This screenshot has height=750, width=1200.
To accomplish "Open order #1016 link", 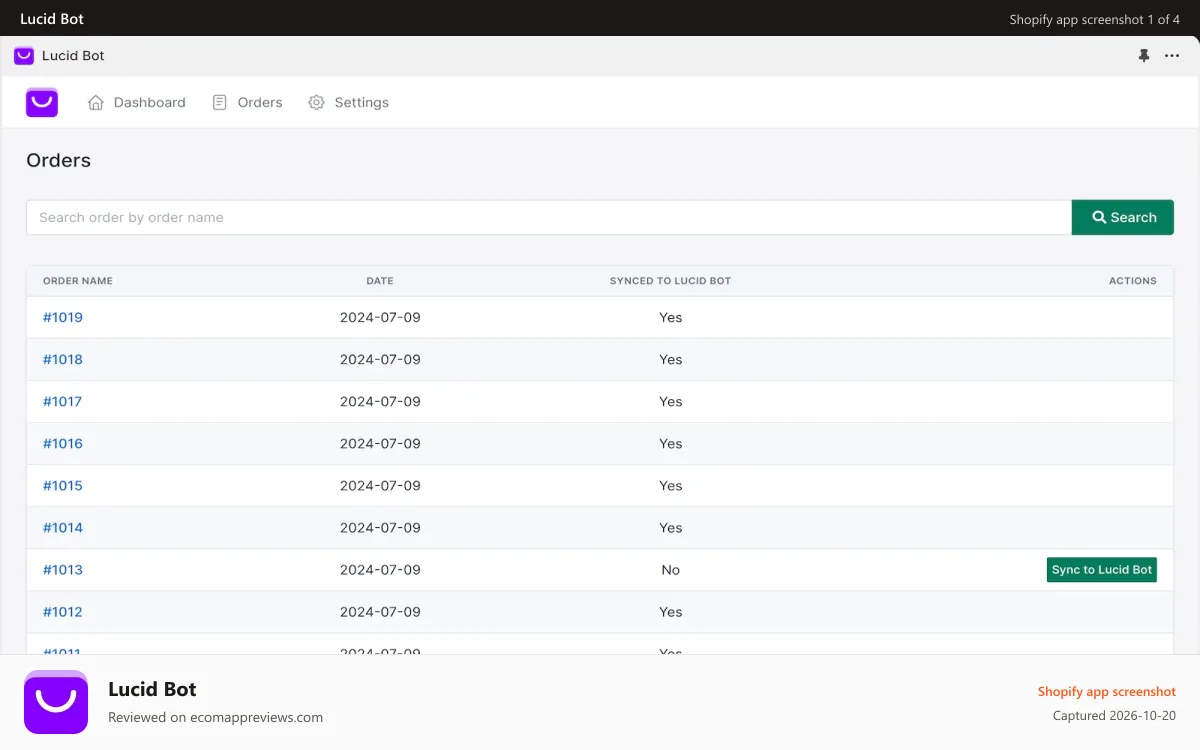I will [x=63, y=443].
